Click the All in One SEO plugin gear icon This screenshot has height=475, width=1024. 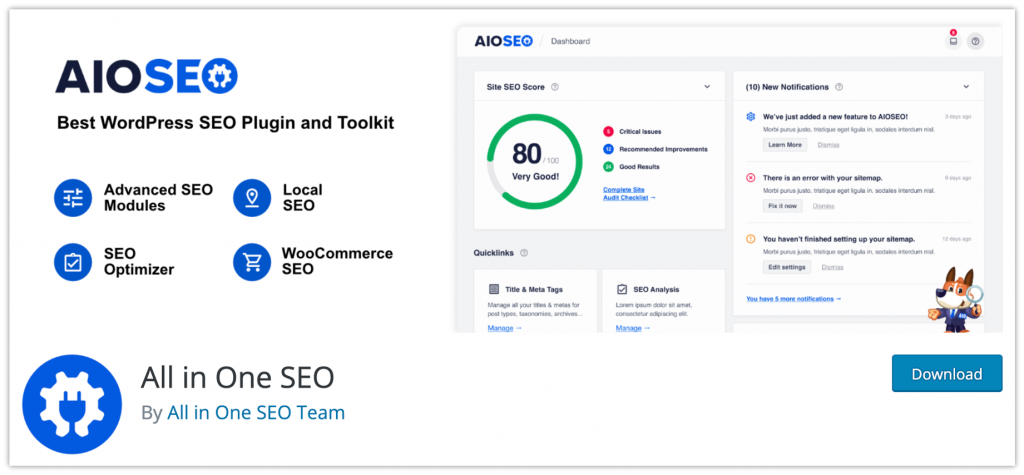72,404
